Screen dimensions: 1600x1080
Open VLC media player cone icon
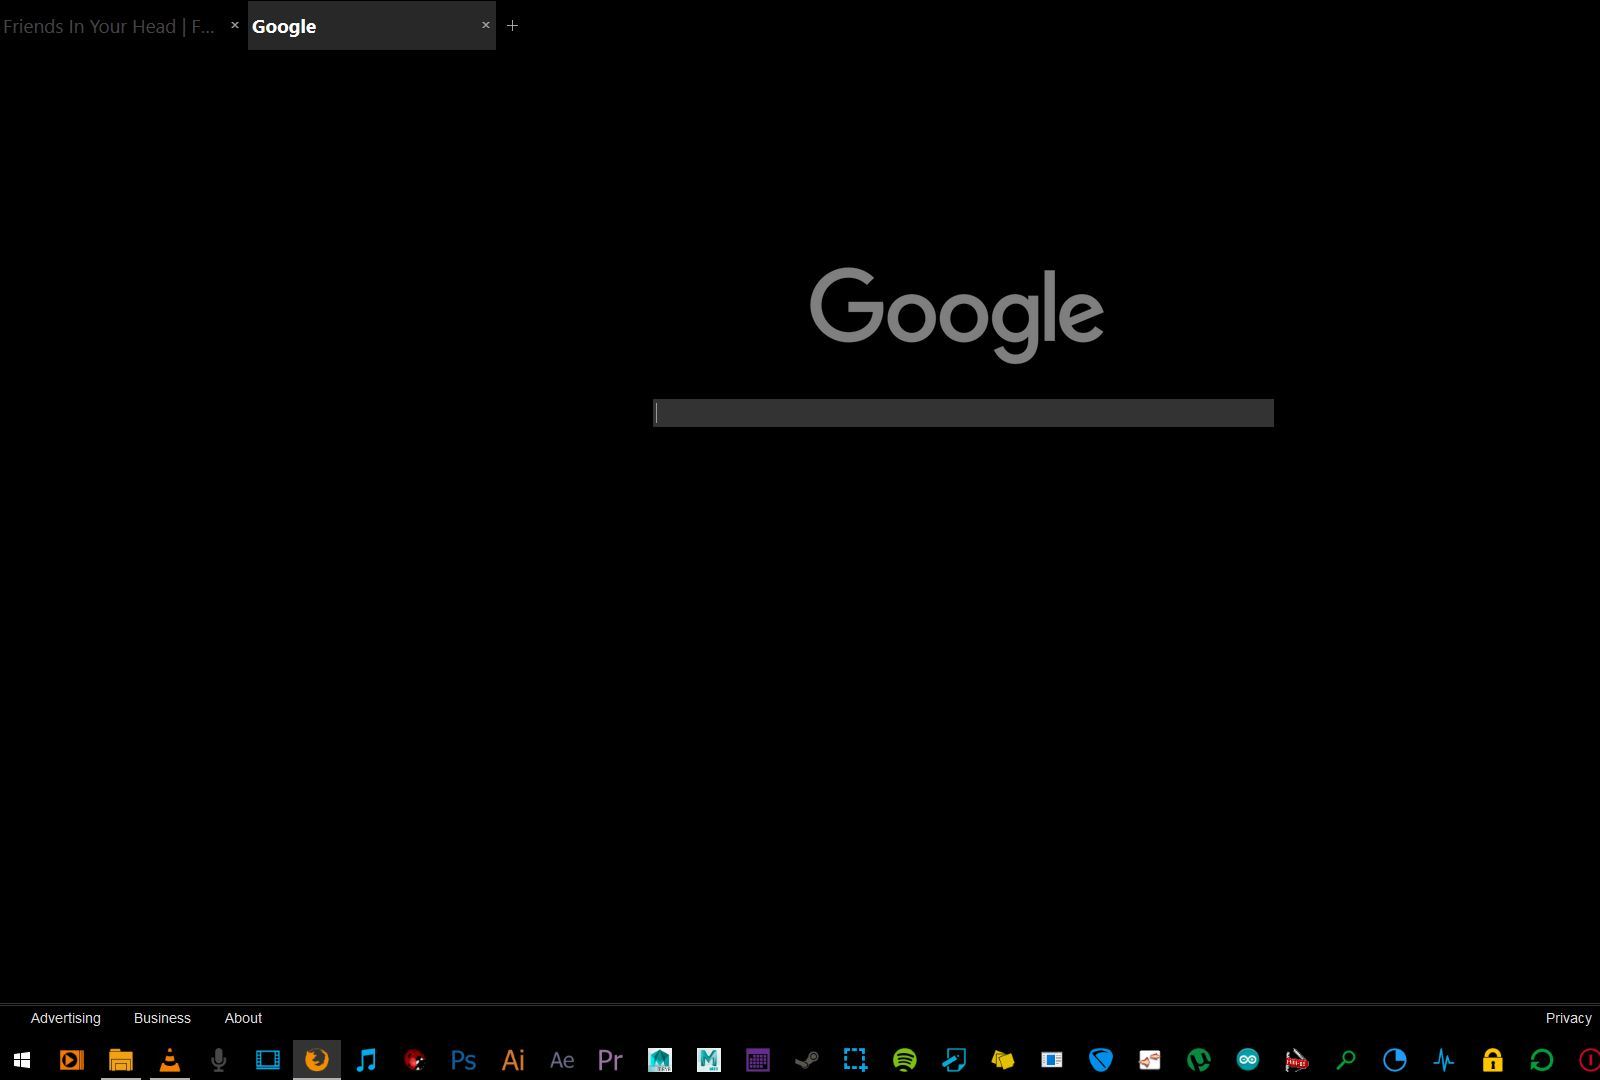(x=170, y=1060)
